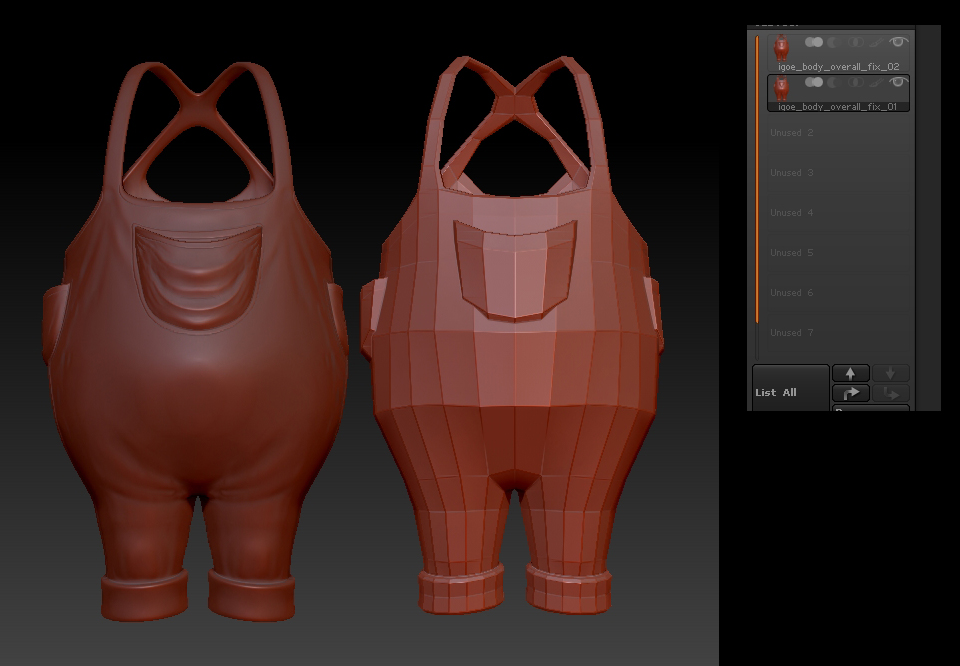Toggle visibility eye of igoe_body_overall_fix_01
960x666 pixels.
point(899,83)
